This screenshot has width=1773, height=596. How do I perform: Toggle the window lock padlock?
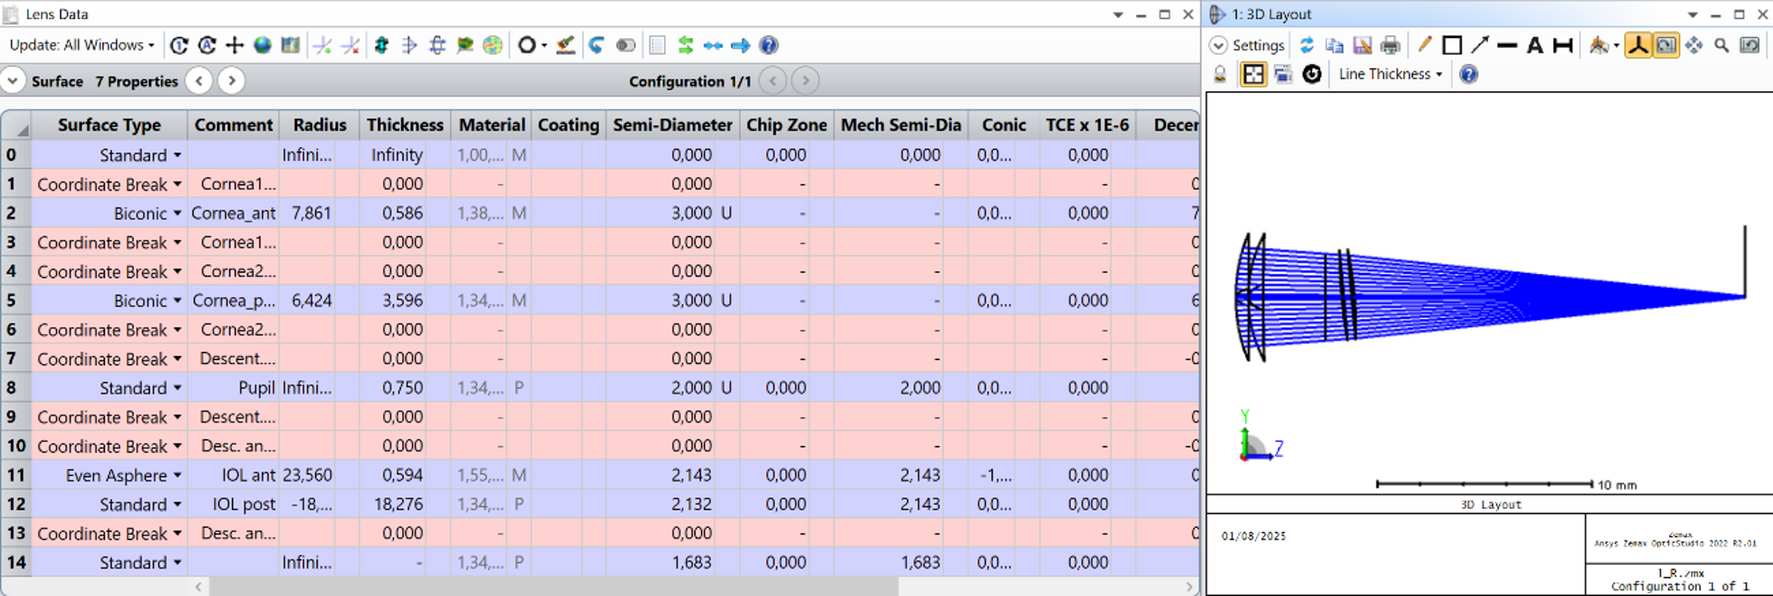tap(1220, 74)
